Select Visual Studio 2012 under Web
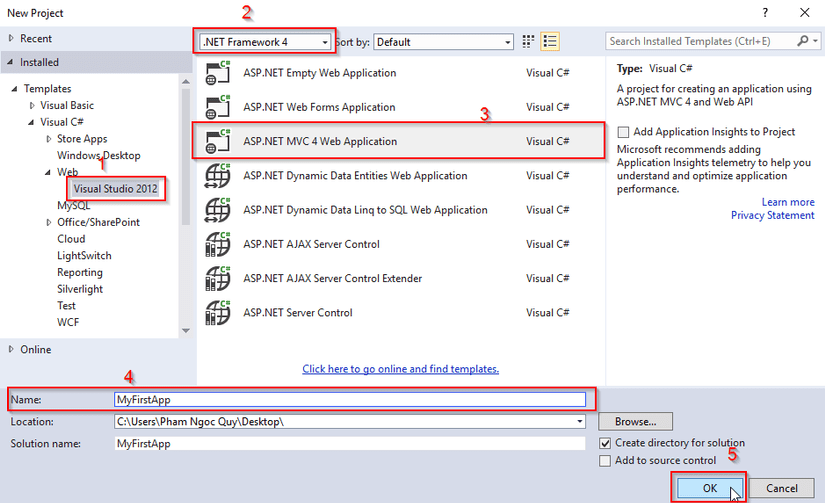825x503 pixels. (x=115, y=189)
